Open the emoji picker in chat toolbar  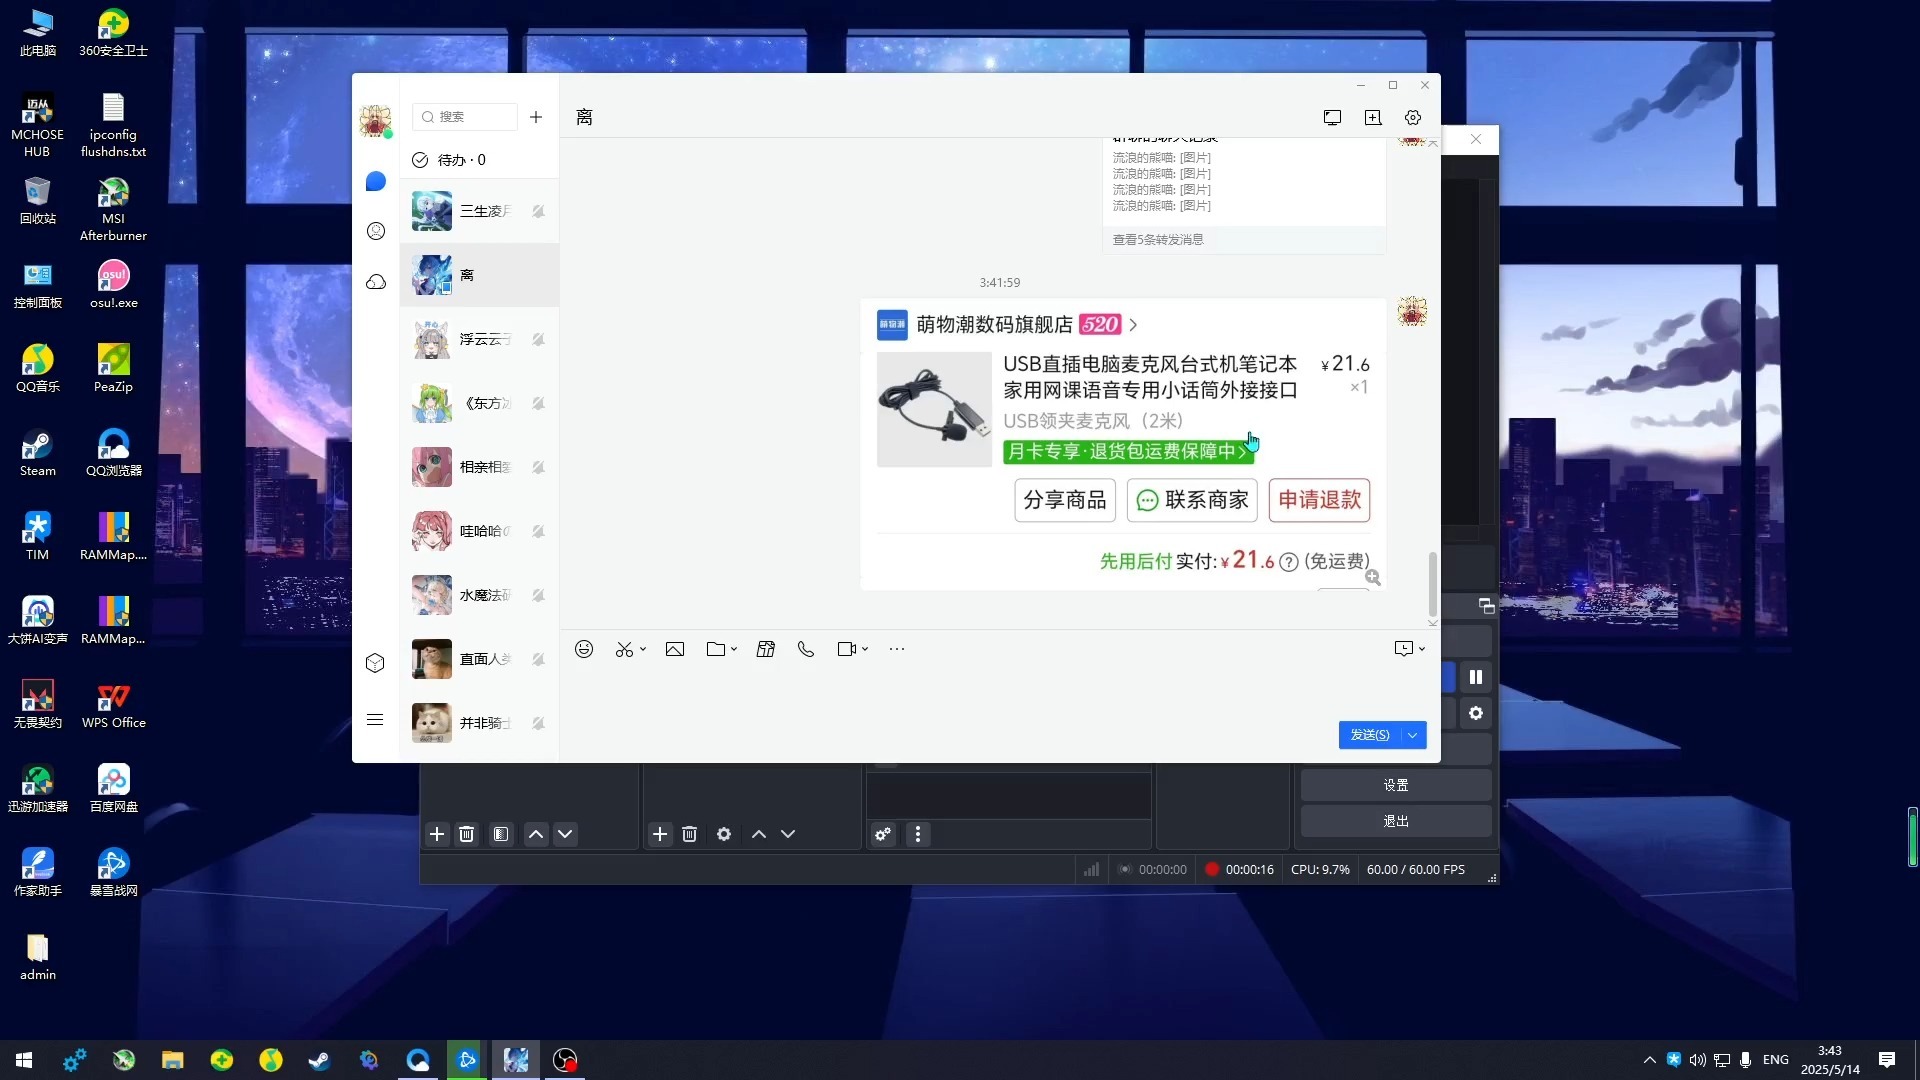(584, 649)
